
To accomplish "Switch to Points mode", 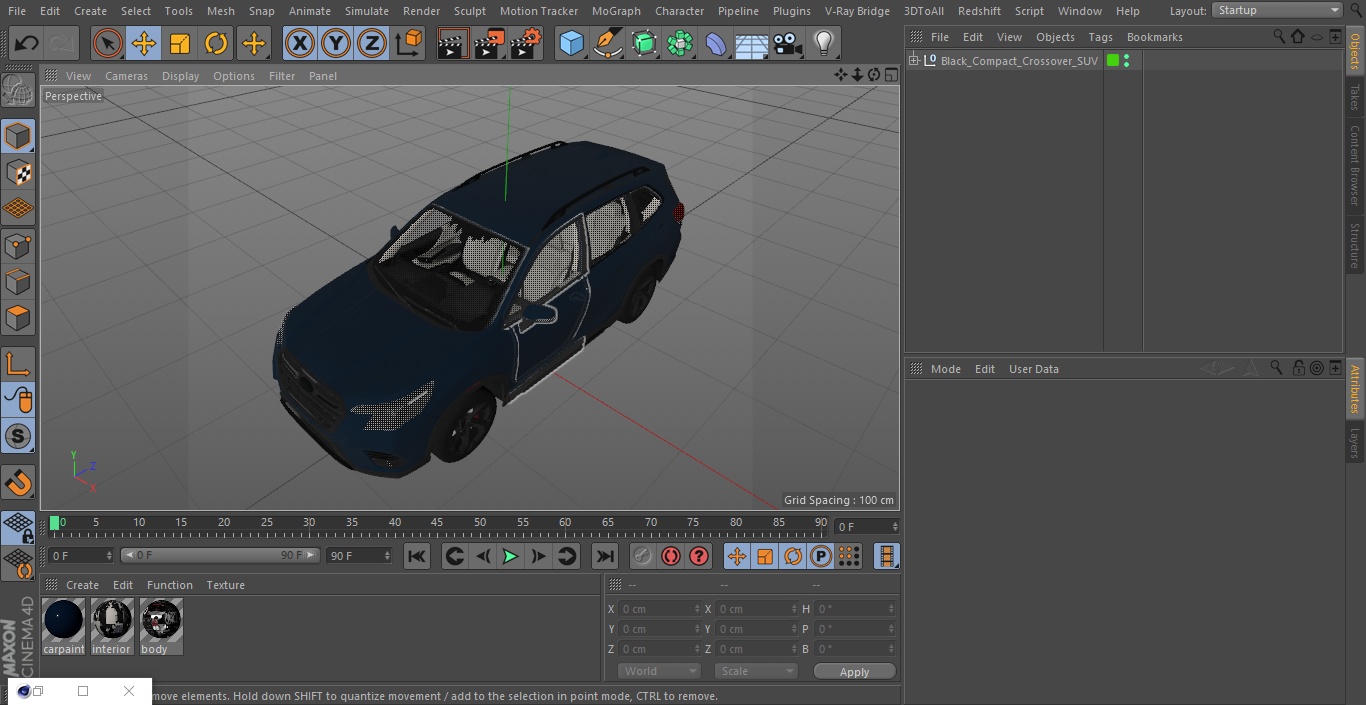I will pos(18,245).
